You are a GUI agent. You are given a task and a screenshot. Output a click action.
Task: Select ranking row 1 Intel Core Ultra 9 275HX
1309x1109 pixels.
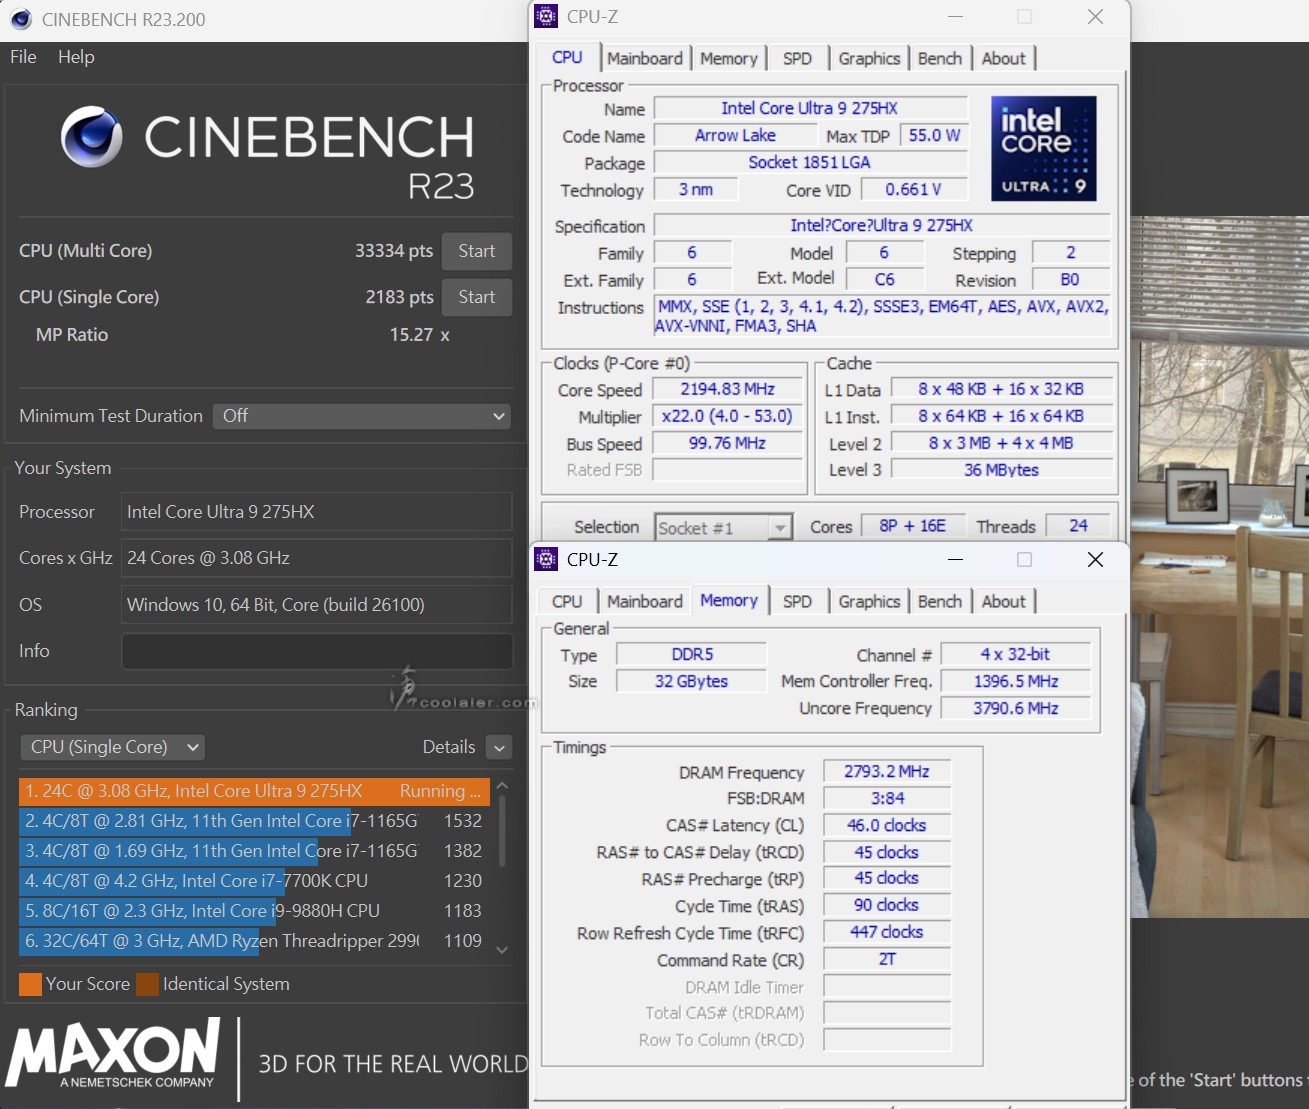point(254,791)
